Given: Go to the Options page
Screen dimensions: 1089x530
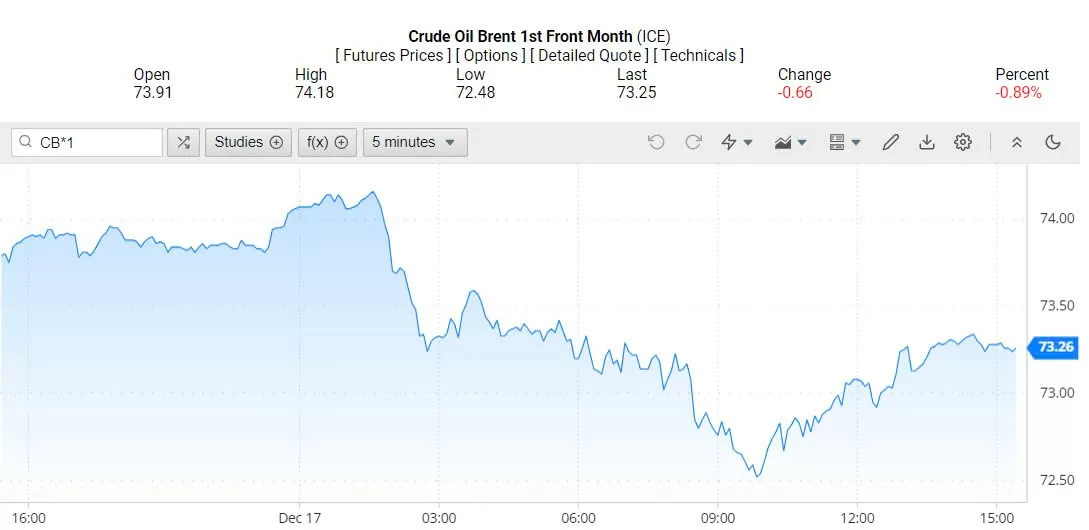Looking at the screenshot, I should click(x=491, y=56).
